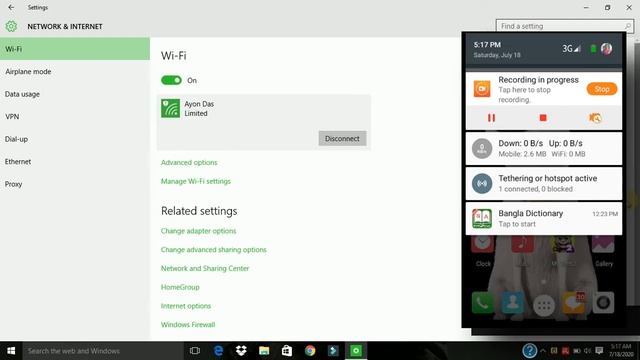Click the Disconnect button
The width and height of the screenshot is (640, 360).
[x=342, y=138]
